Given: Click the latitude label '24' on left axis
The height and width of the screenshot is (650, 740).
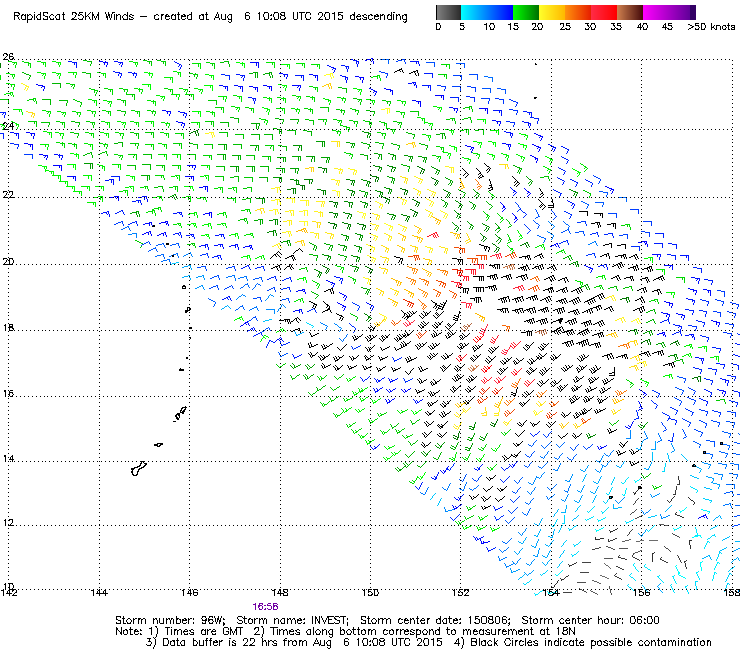Looking at the screenshot, I should [8, 126].
